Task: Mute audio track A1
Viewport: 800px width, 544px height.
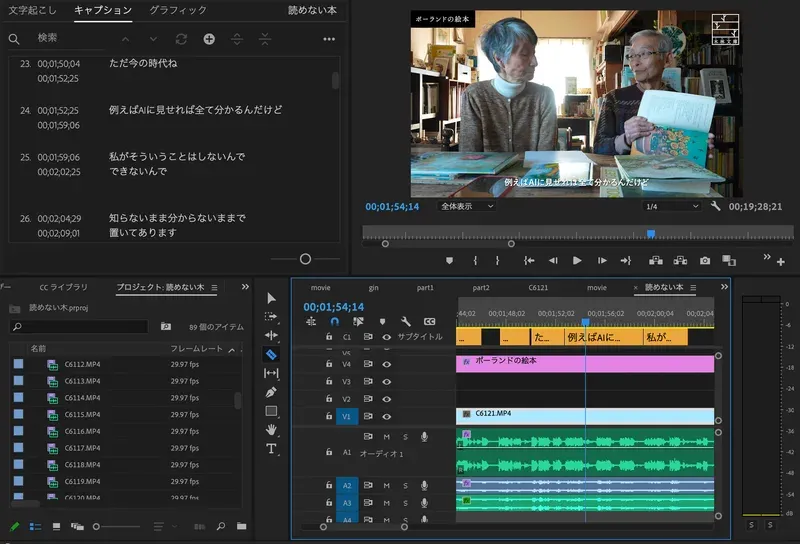Action: (x=387, y=437)
